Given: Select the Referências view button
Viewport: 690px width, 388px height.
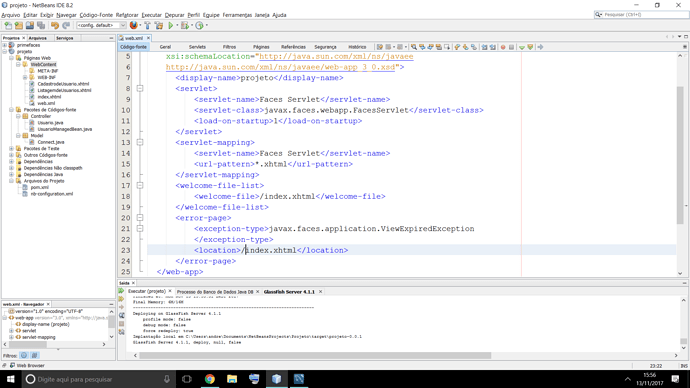Looking at the screenshot, I should point(293,47).
